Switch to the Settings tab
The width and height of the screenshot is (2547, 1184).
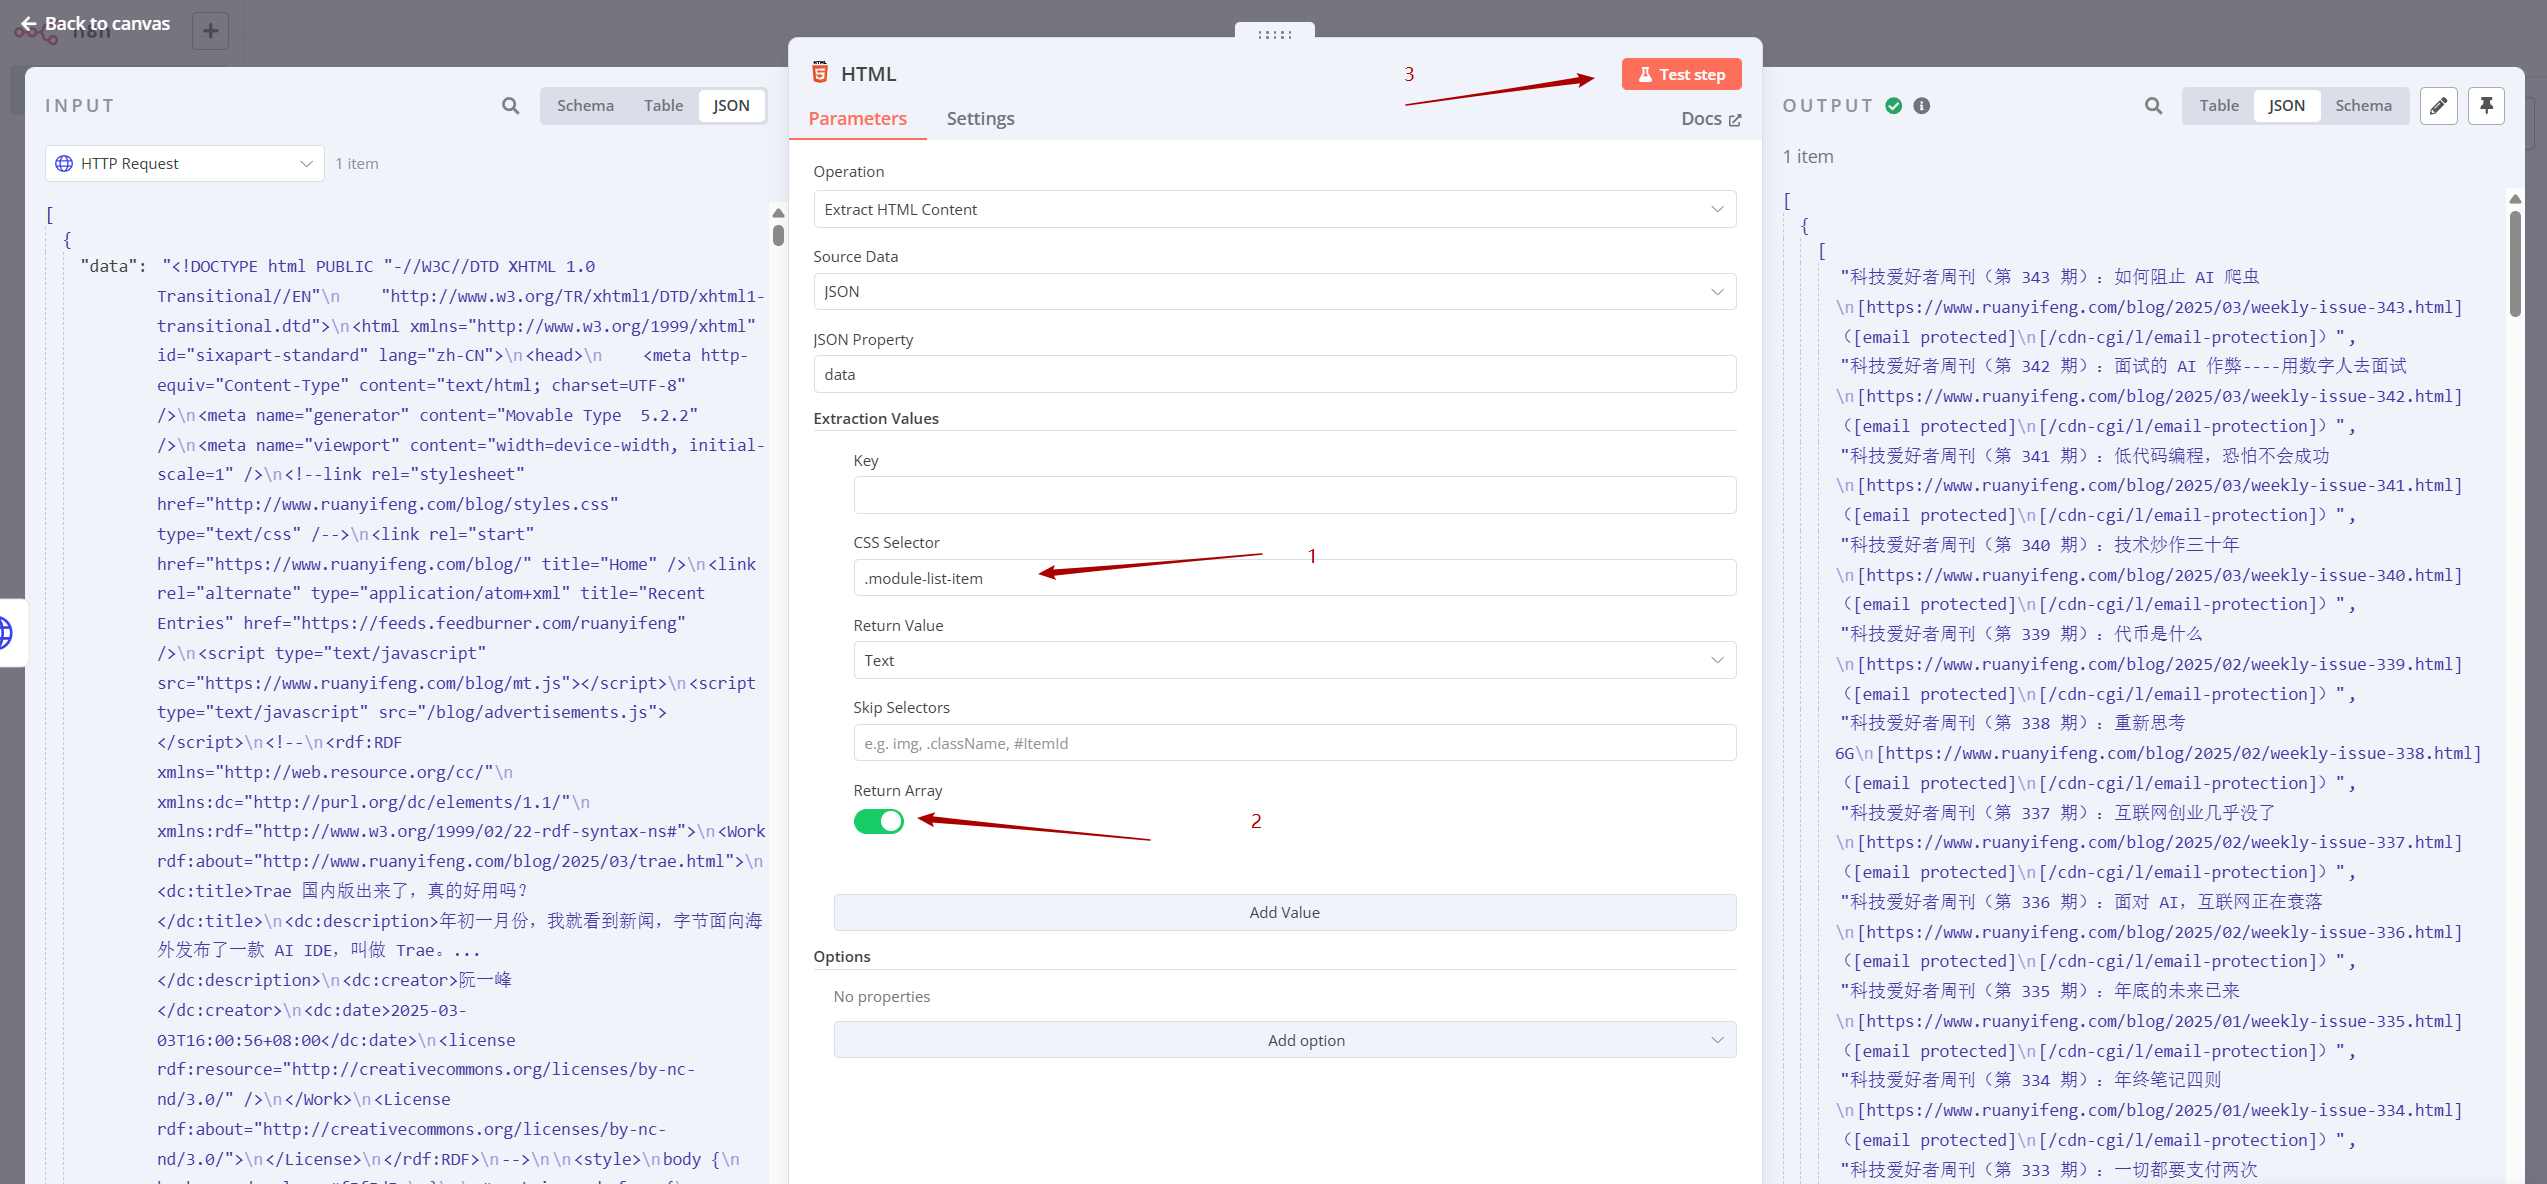pyautogui.click(x=980, y=119)
